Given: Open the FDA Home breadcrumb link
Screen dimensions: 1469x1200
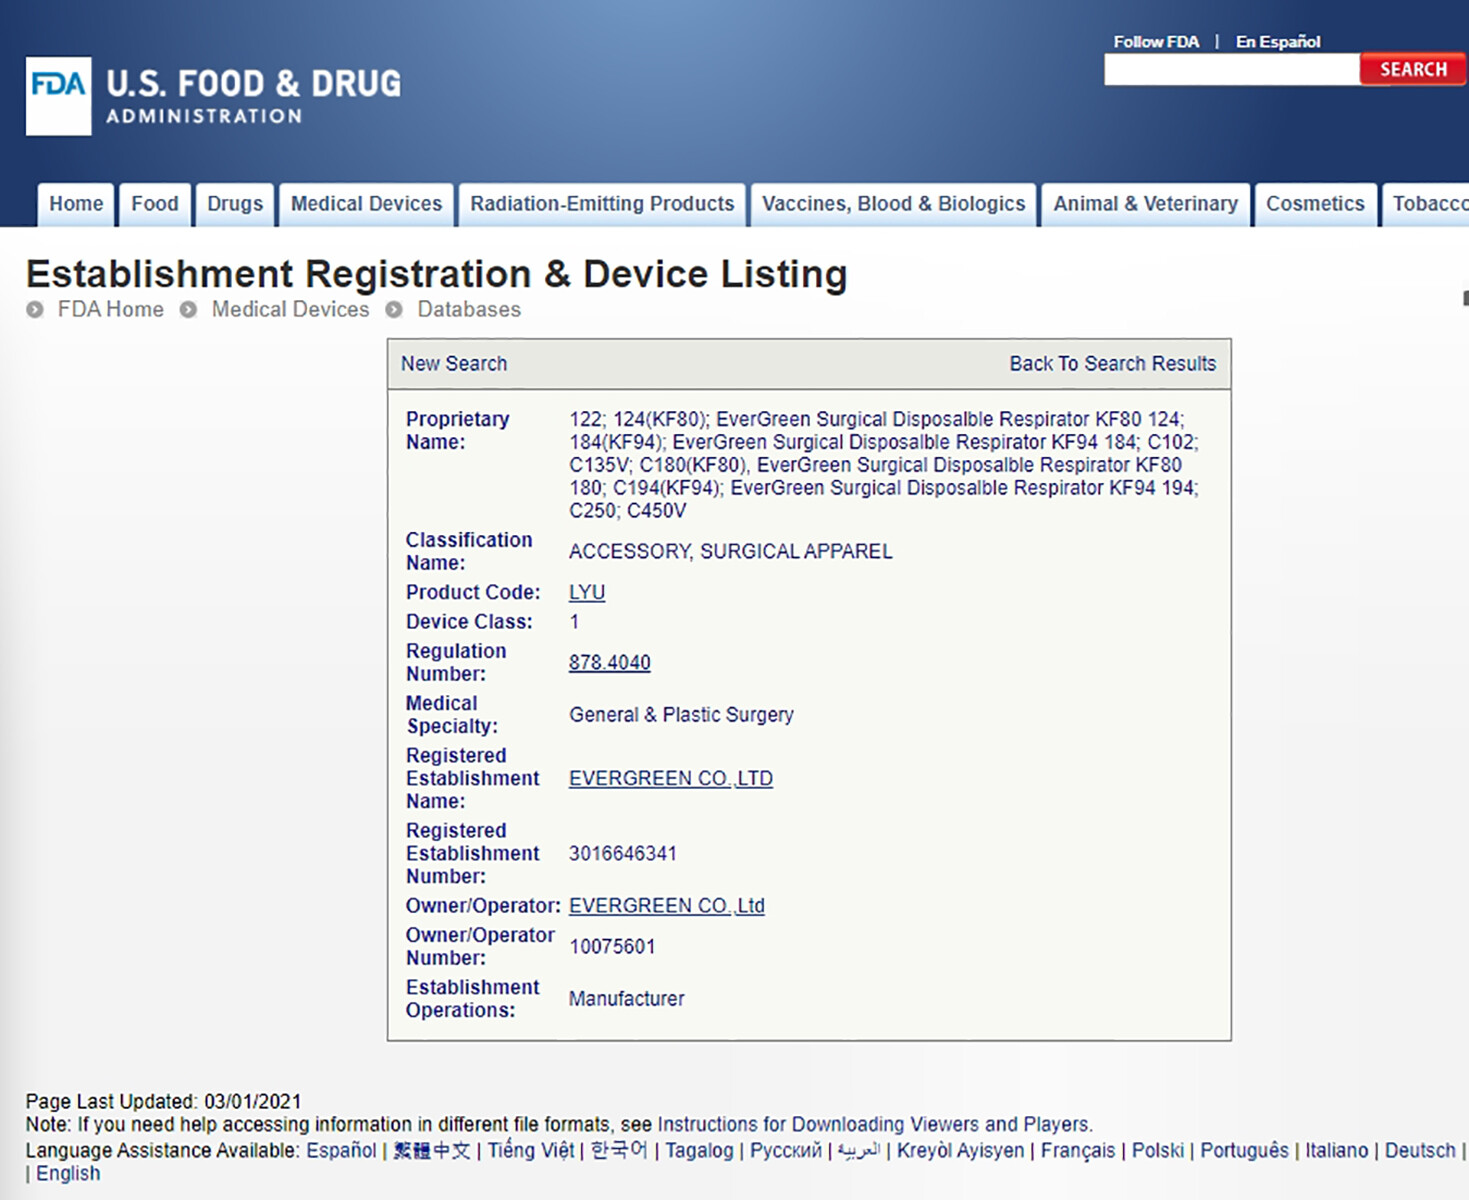Looking at the screenshot, I should click(111, 310).
